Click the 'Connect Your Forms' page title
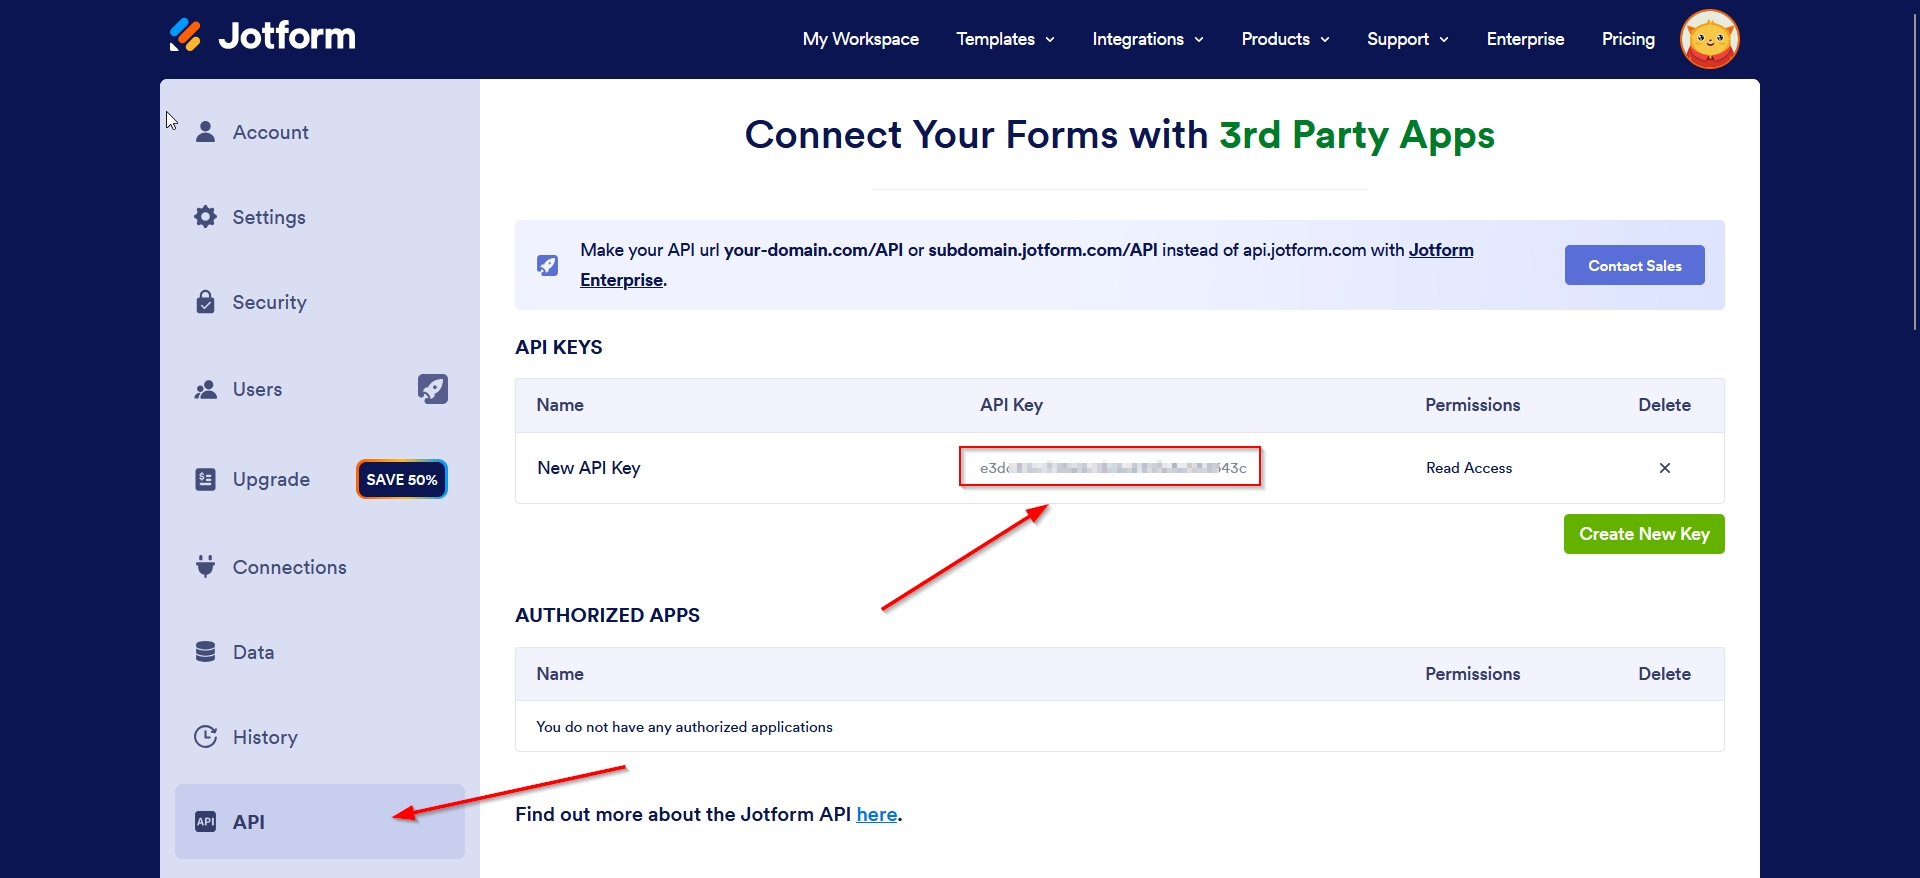Viewport: 1920px width, 878px height. 1120,135
